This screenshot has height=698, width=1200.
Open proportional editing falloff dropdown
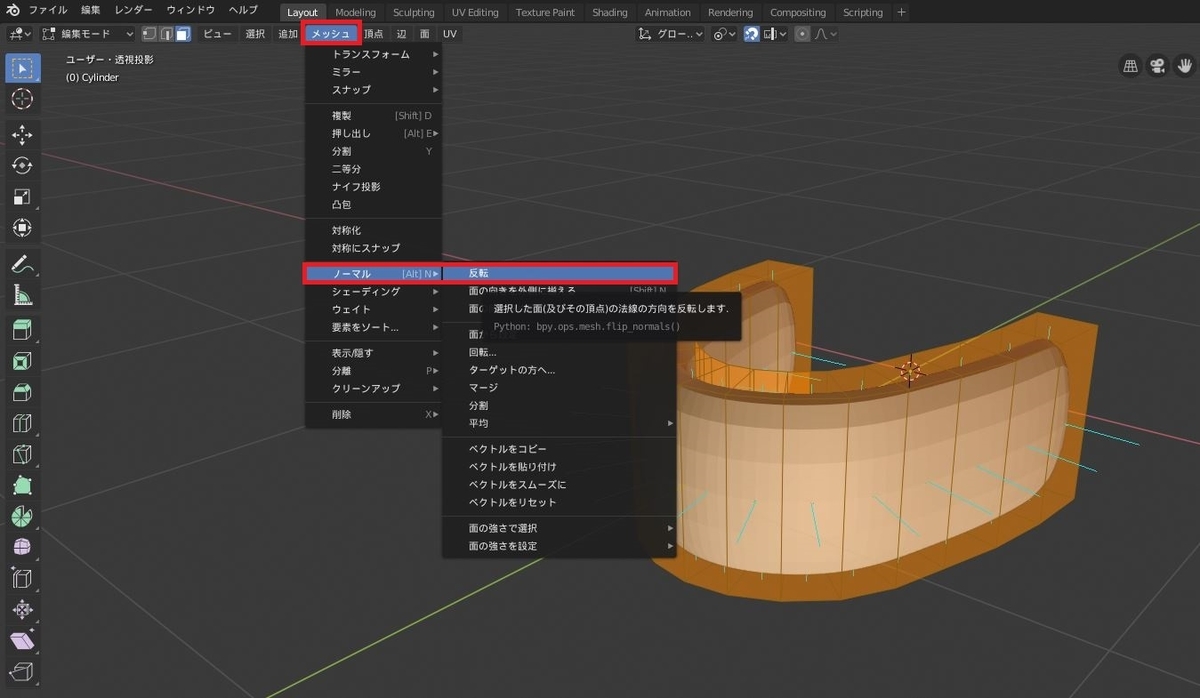coord(826,34)
